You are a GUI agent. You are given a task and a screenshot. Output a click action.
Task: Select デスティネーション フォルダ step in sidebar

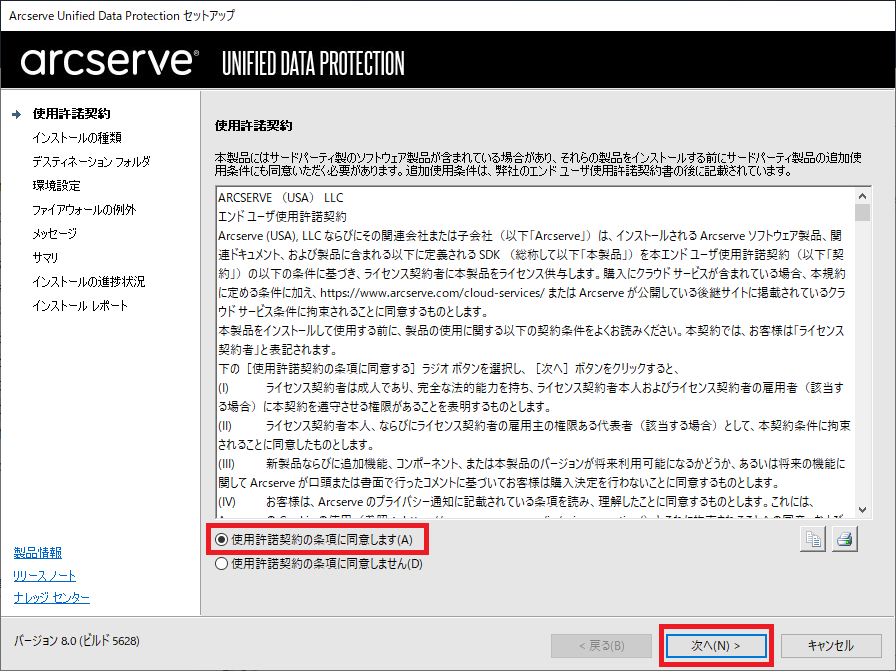click(91, 162)
